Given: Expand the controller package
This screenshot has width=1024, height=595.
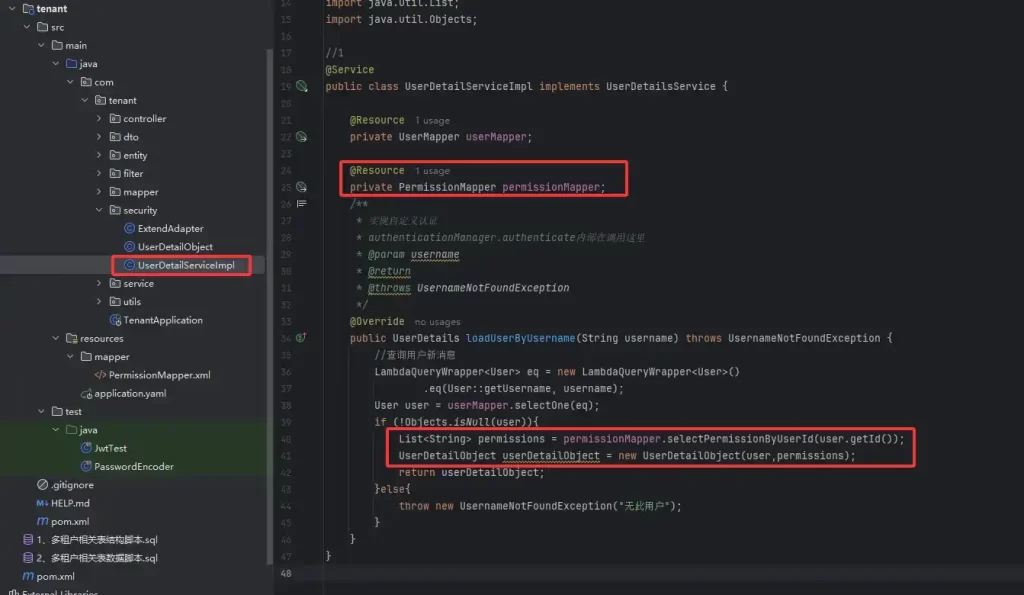Looking at the screenshot, I should 99,119.
